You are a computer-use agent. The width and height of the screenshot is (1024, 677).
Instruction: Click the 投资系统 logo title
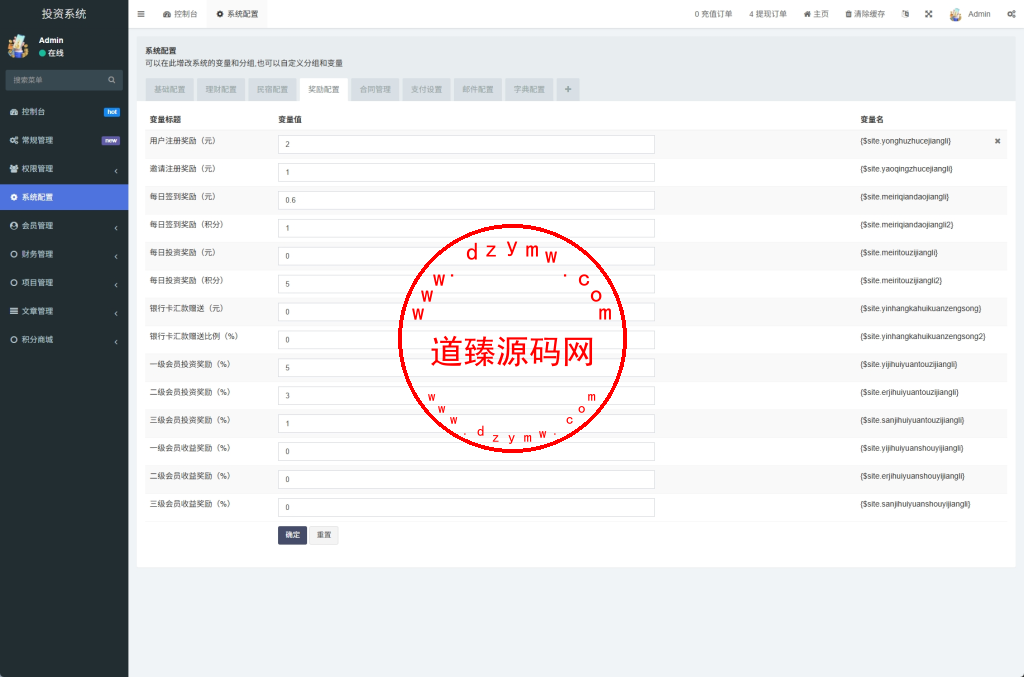(x=64, y=14)
